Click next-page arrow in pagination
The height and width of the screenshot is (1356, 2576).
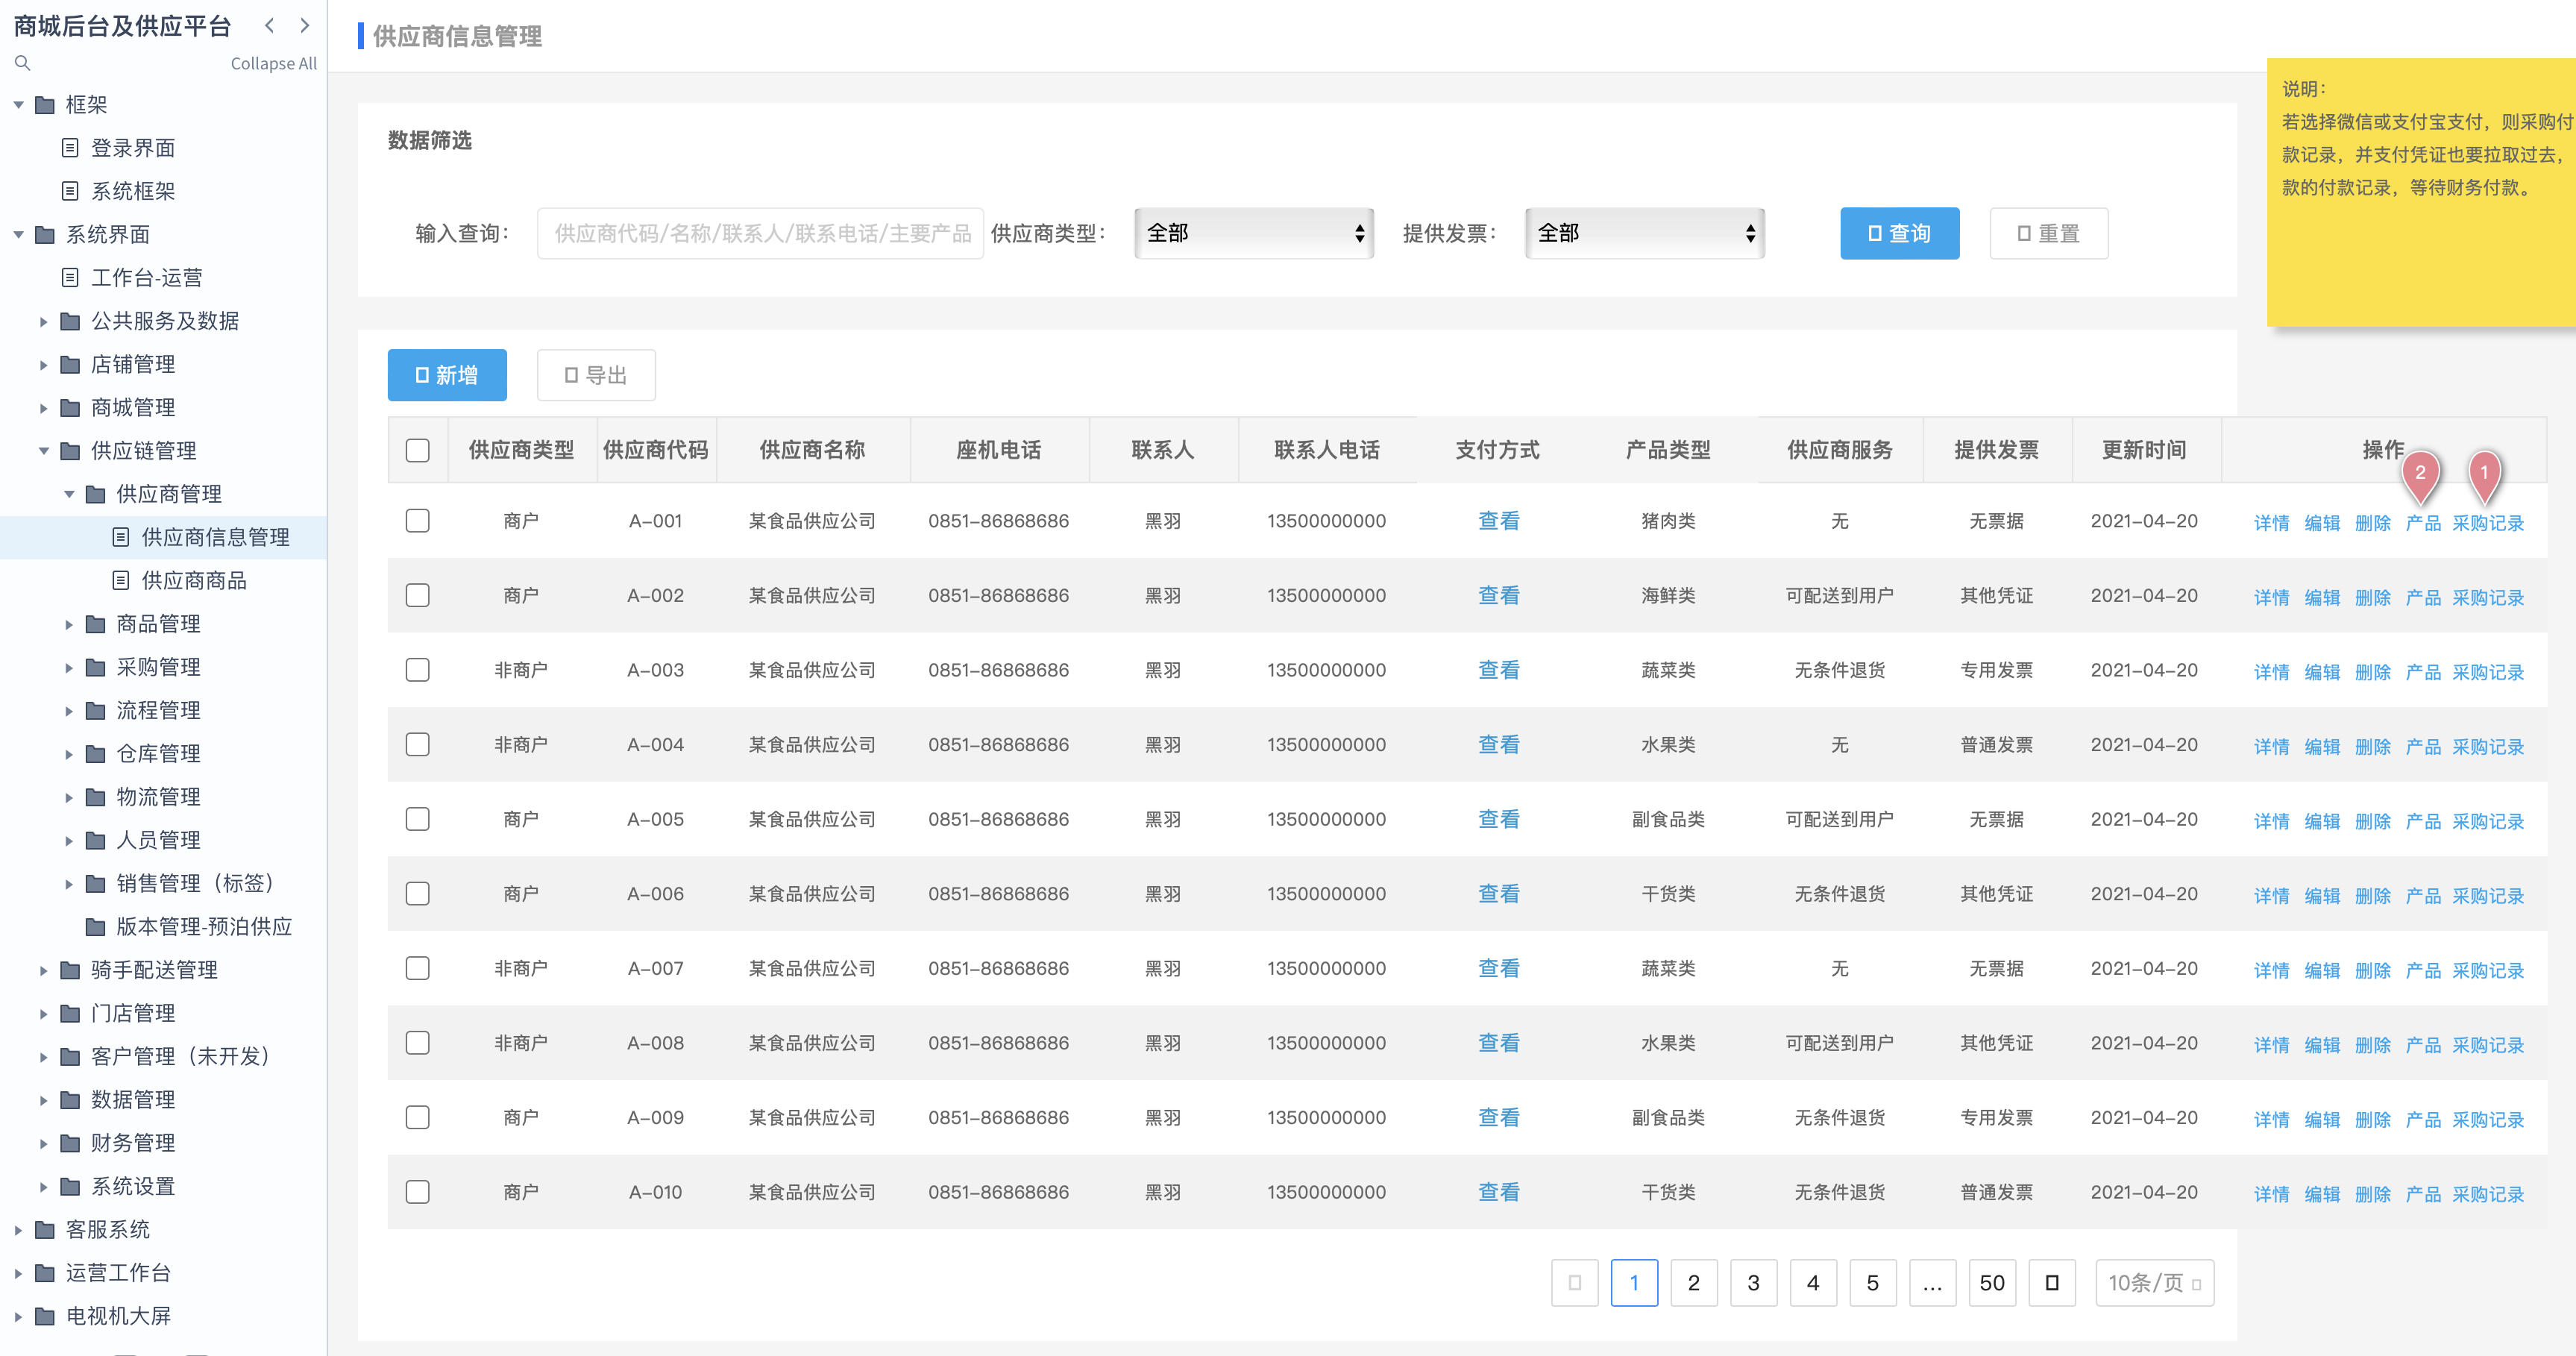pyautogui.click(x=2052, y=1282)
